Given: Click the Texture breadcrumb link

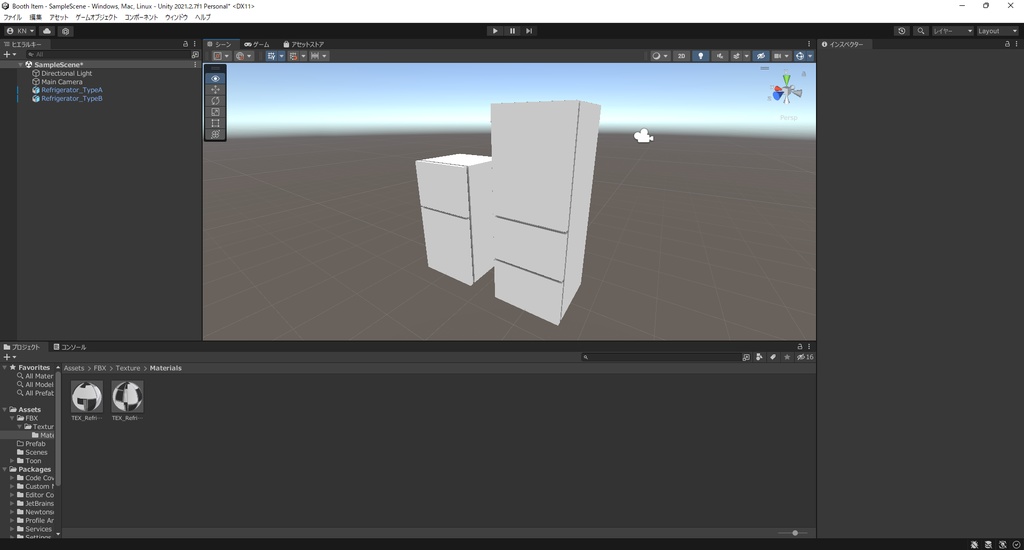Looking at the screenshot, I should (128, 368).
